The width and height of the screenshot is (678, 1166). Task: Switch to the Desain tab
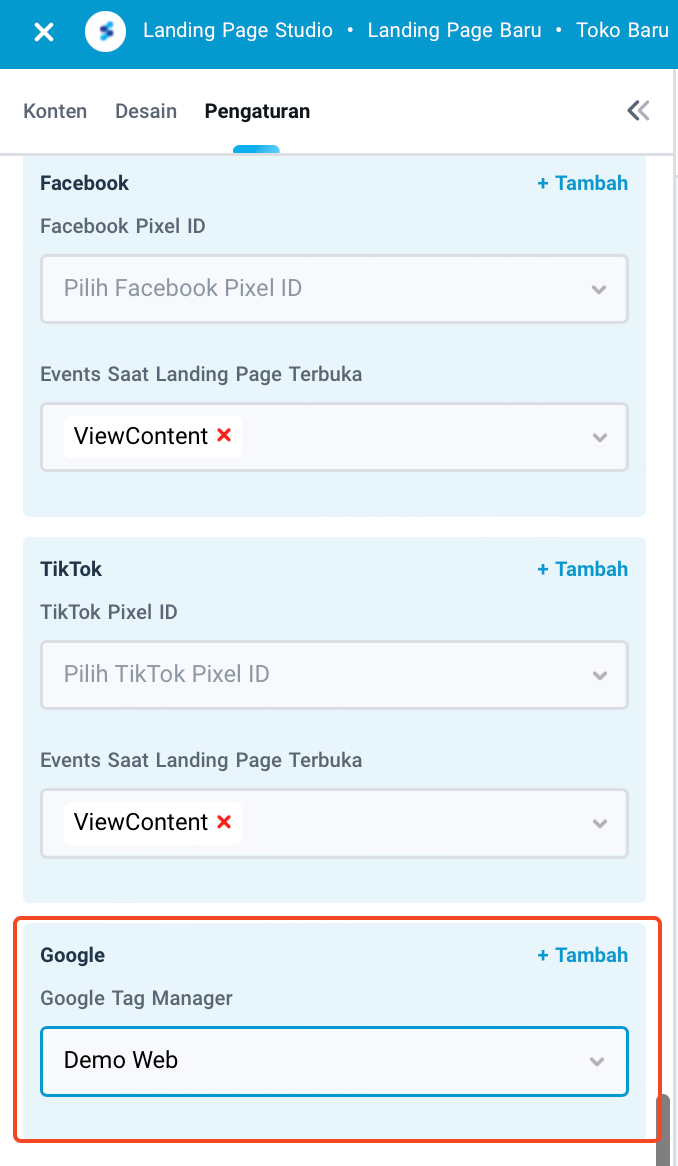(x=145, y=111)
